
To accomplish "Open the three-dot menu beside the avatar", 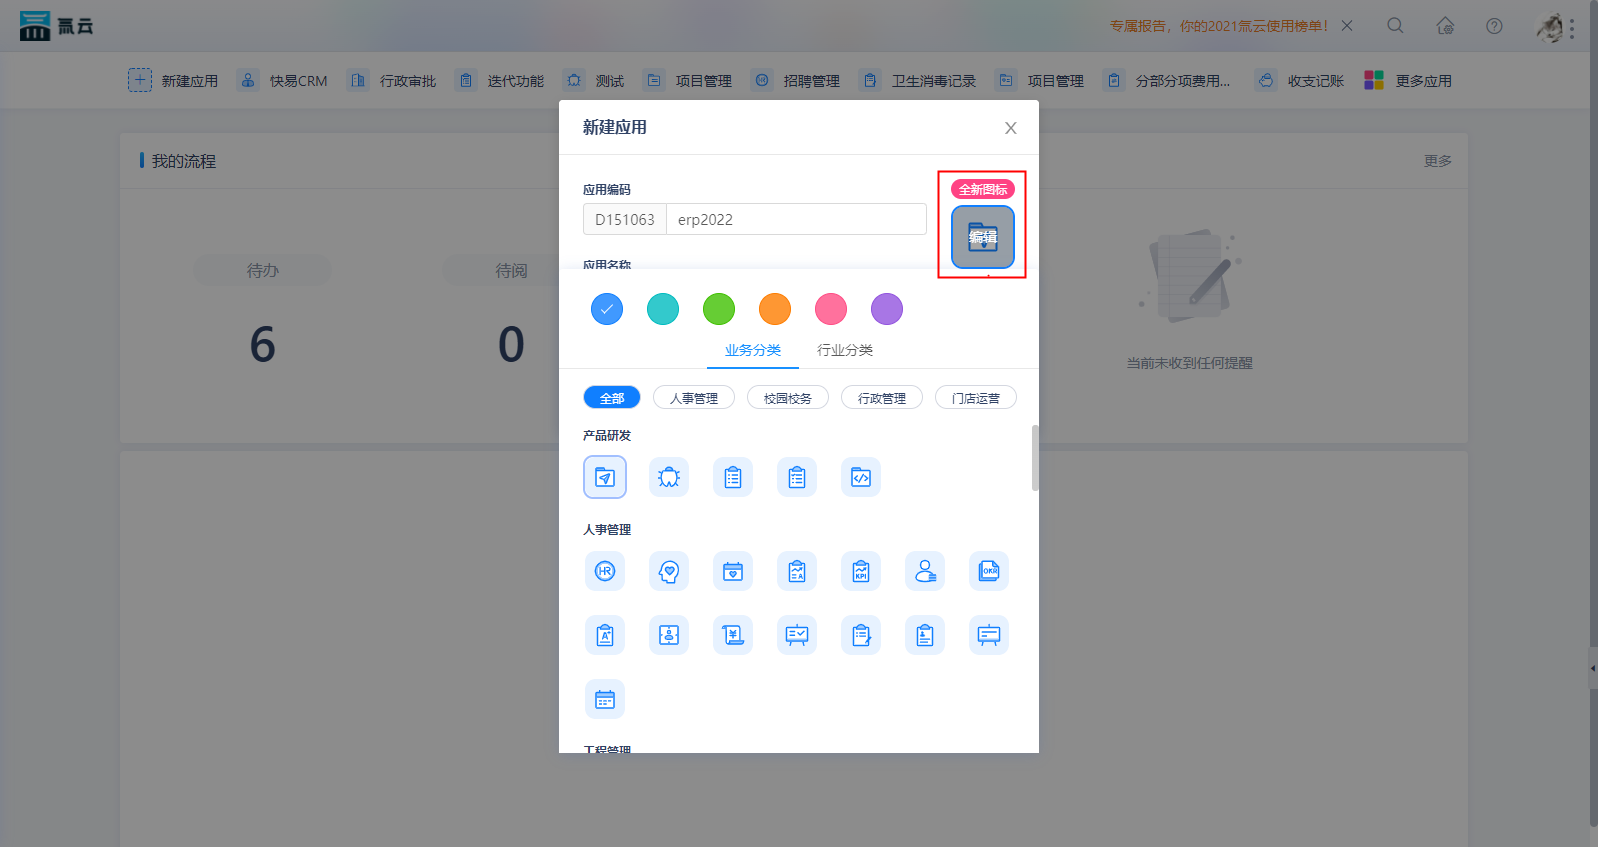I will [1572, 28].
